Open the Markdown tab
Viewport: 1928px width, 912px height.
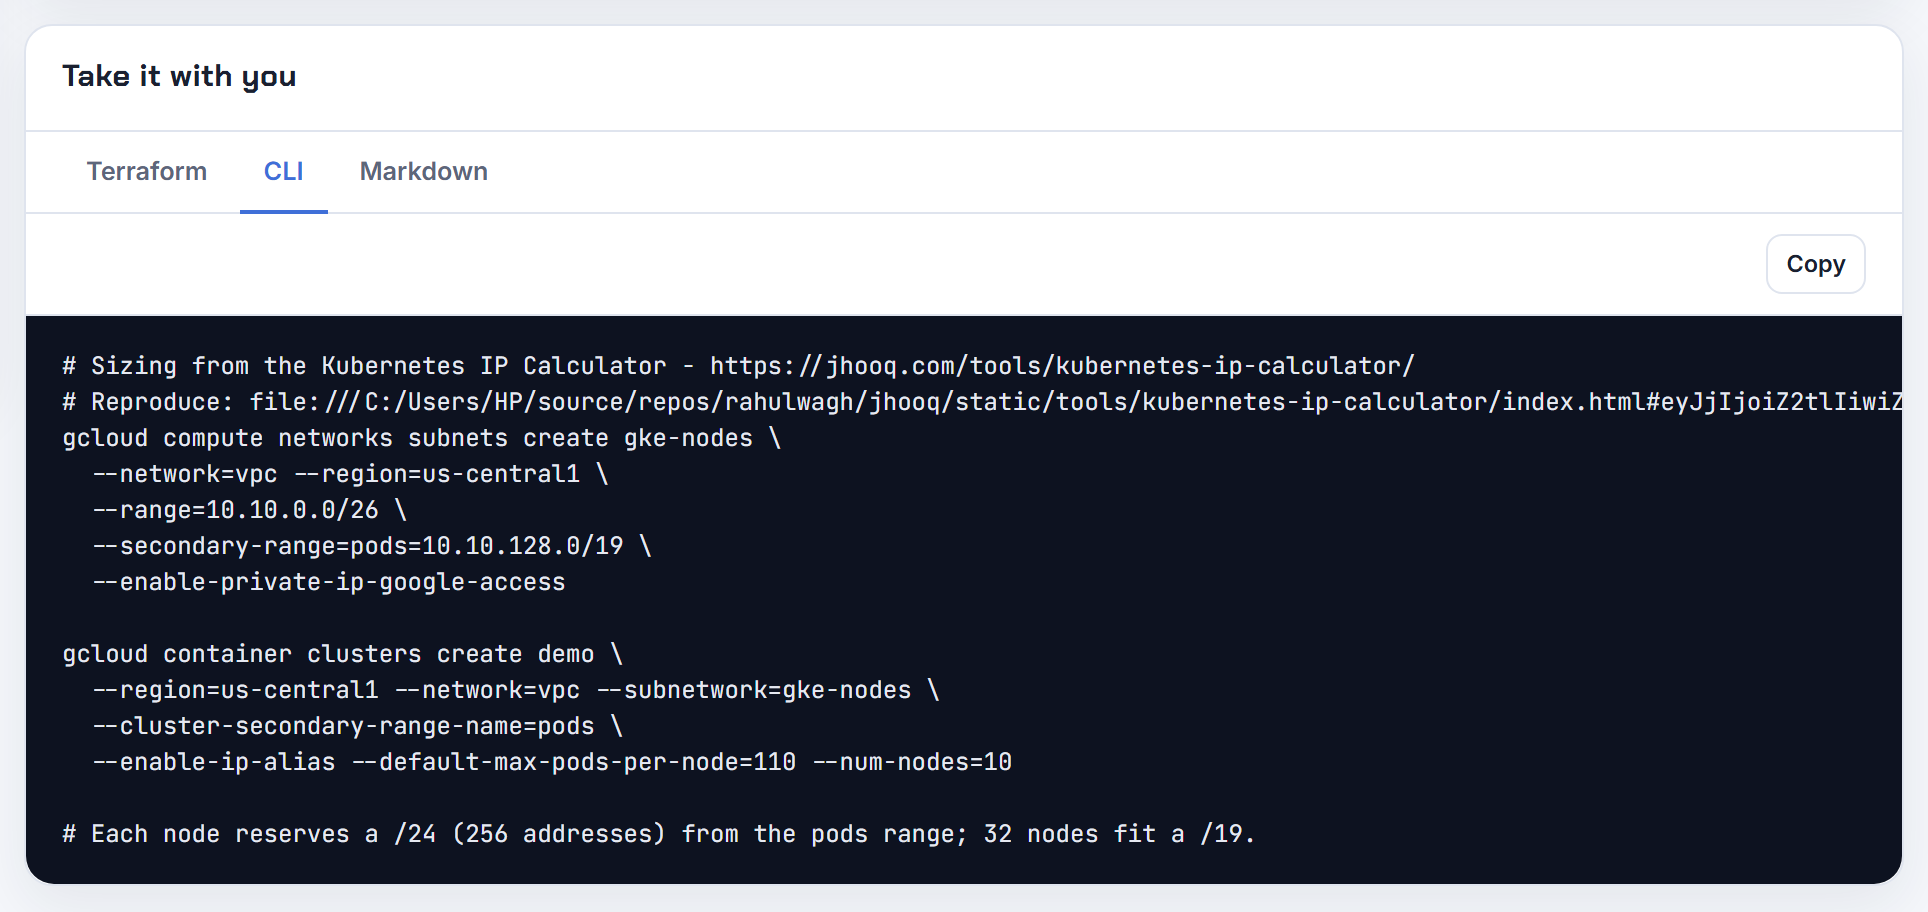424,172
